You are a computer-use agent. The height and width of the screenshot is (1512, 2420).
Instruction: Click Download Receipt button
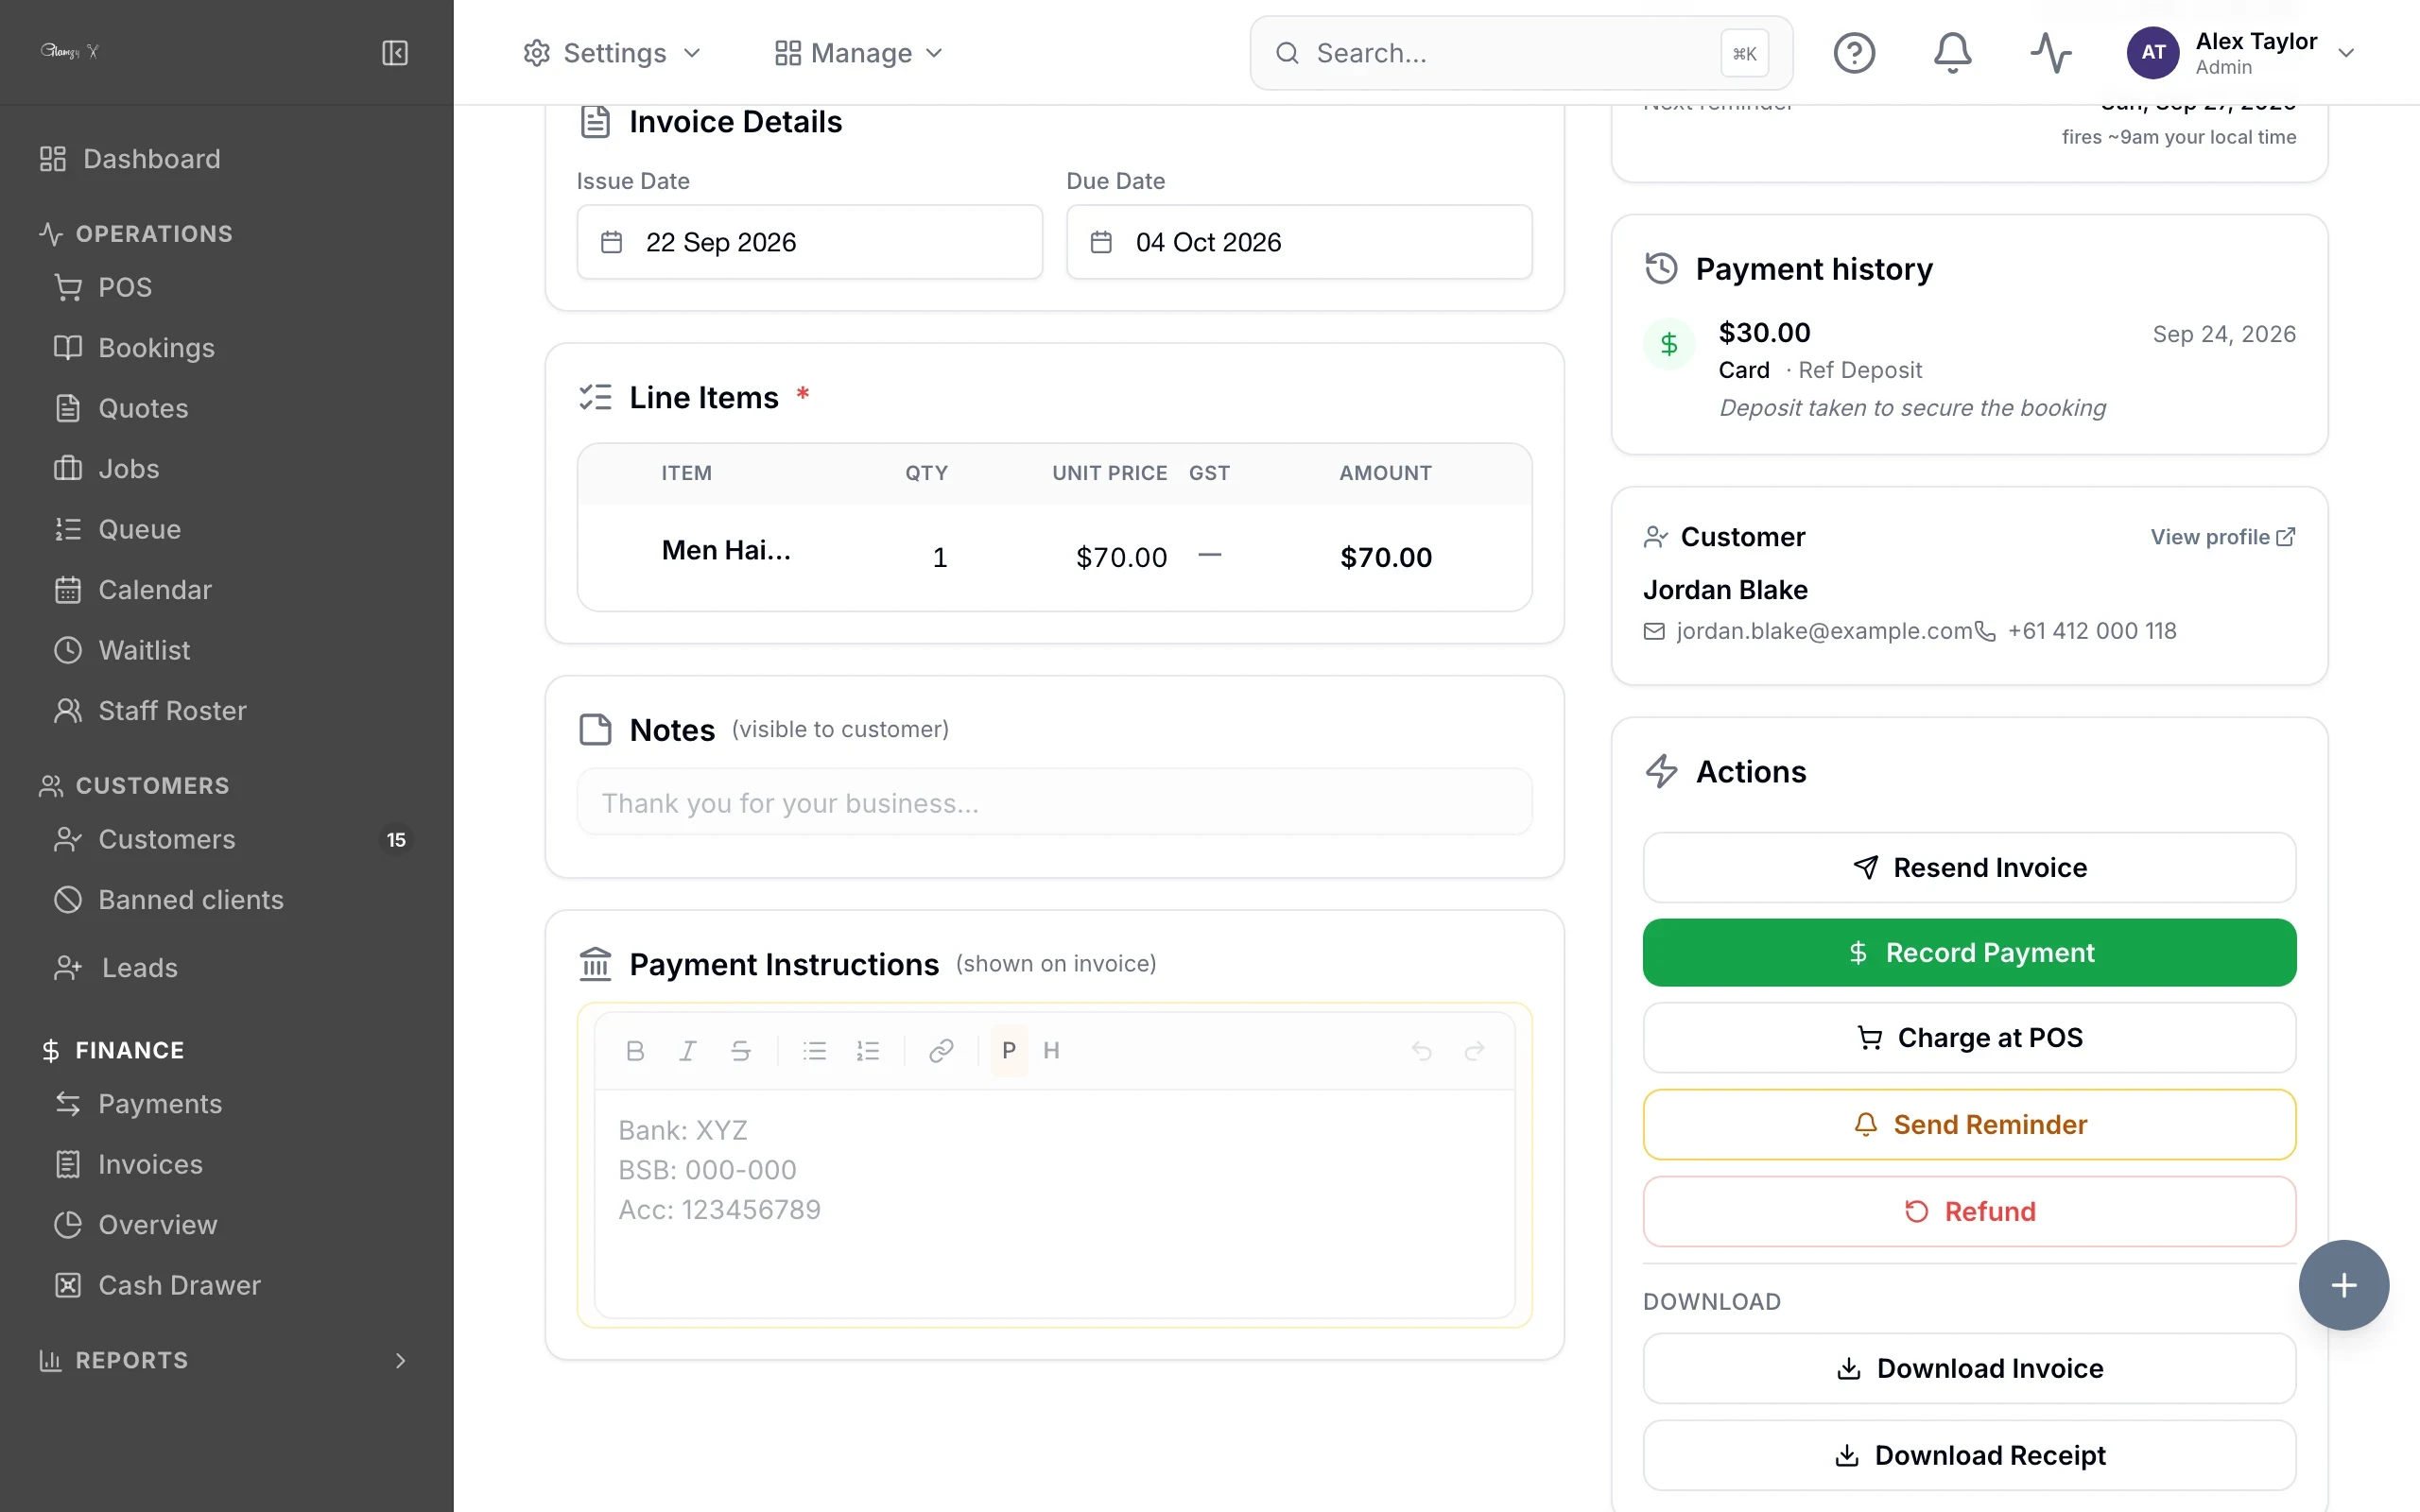[x=1969, y=1456]
